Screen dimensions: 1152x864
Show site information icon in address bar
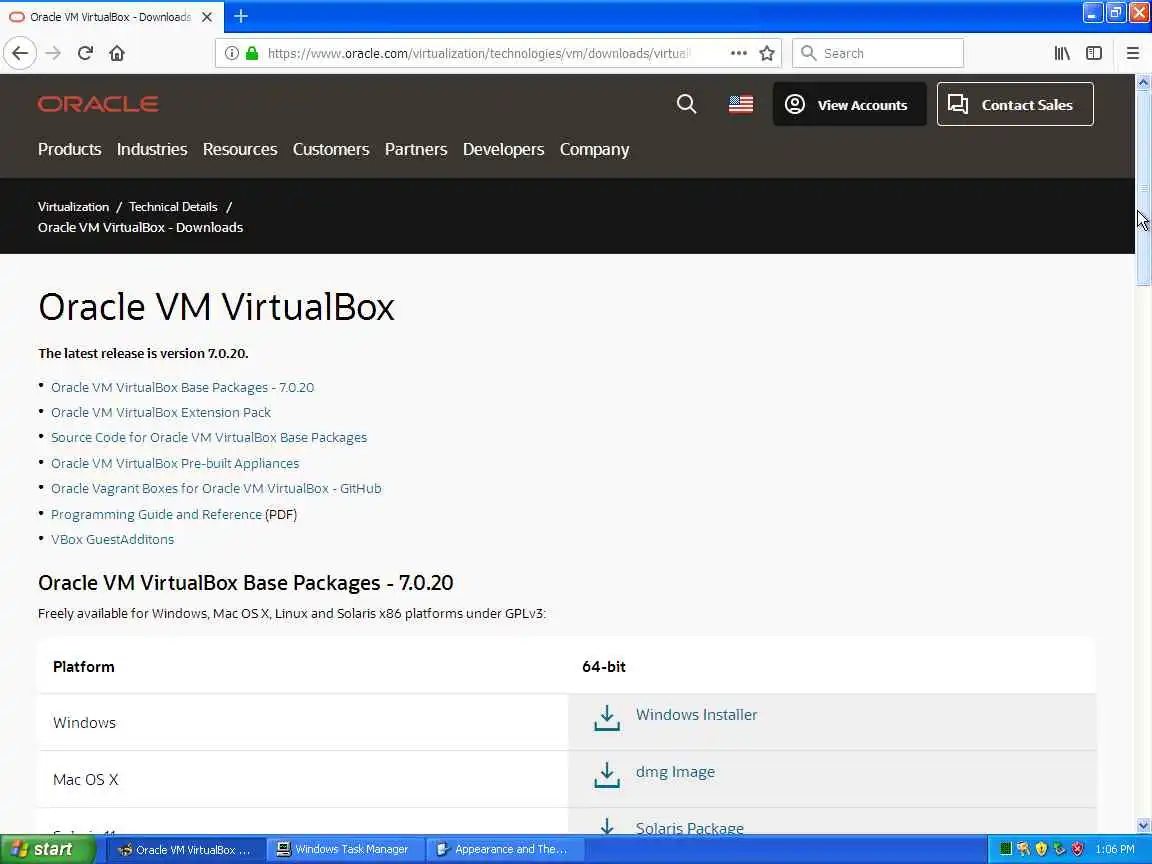pyautogui.click(x=231, y=53)
